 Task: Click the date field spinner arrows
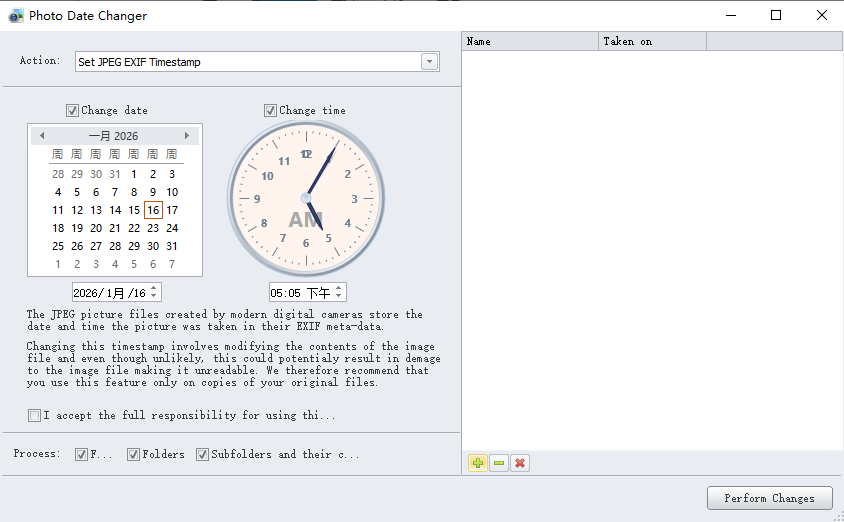click(154, 293)
